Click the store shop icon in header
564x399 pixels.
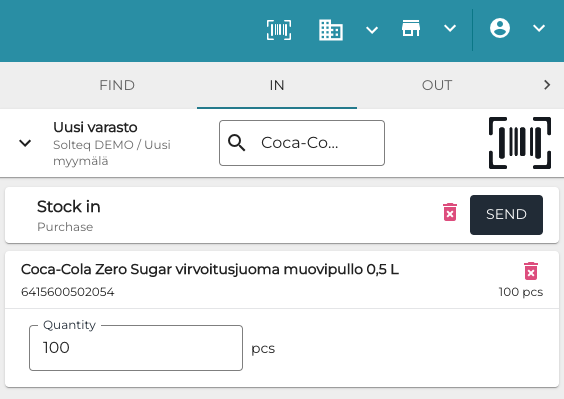[411, 28]
